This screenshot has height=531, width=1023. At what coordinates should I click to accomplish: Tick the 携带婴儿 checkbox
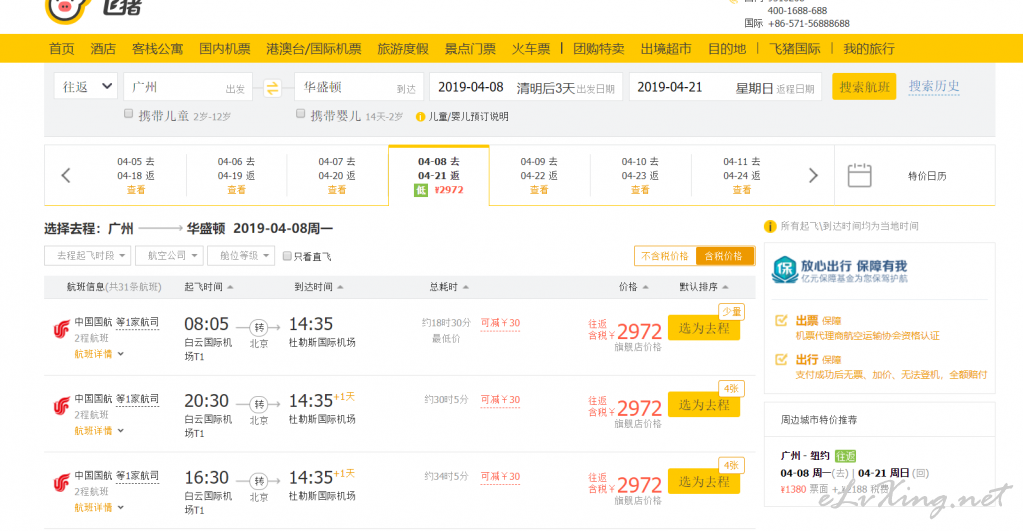click(x=301, y=114)
